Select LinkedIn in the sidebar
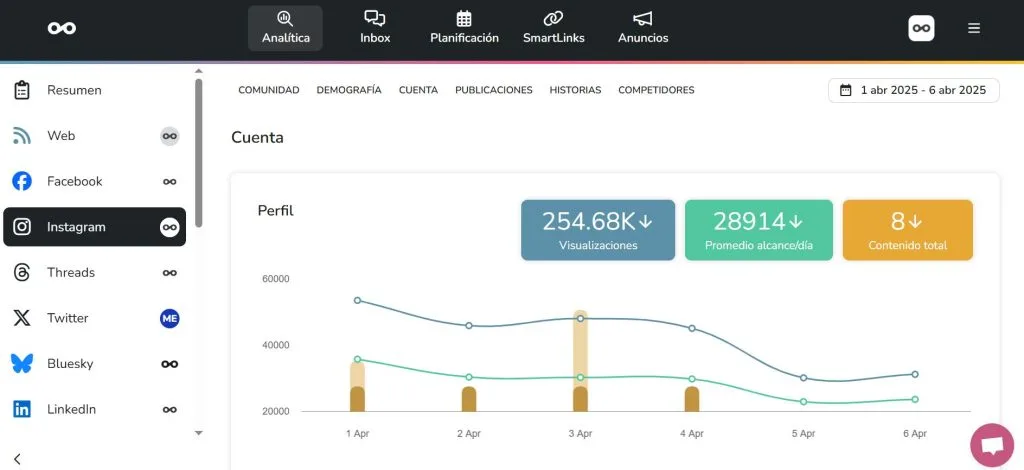 point(95,409)
